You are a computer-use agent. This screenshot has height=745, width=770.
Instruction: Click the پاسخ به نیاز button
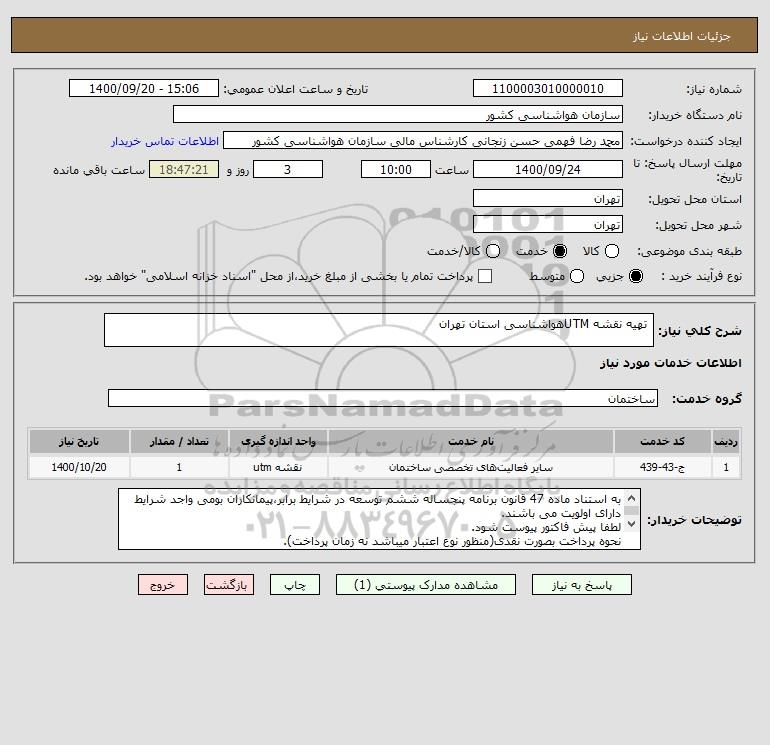point(581,585)
